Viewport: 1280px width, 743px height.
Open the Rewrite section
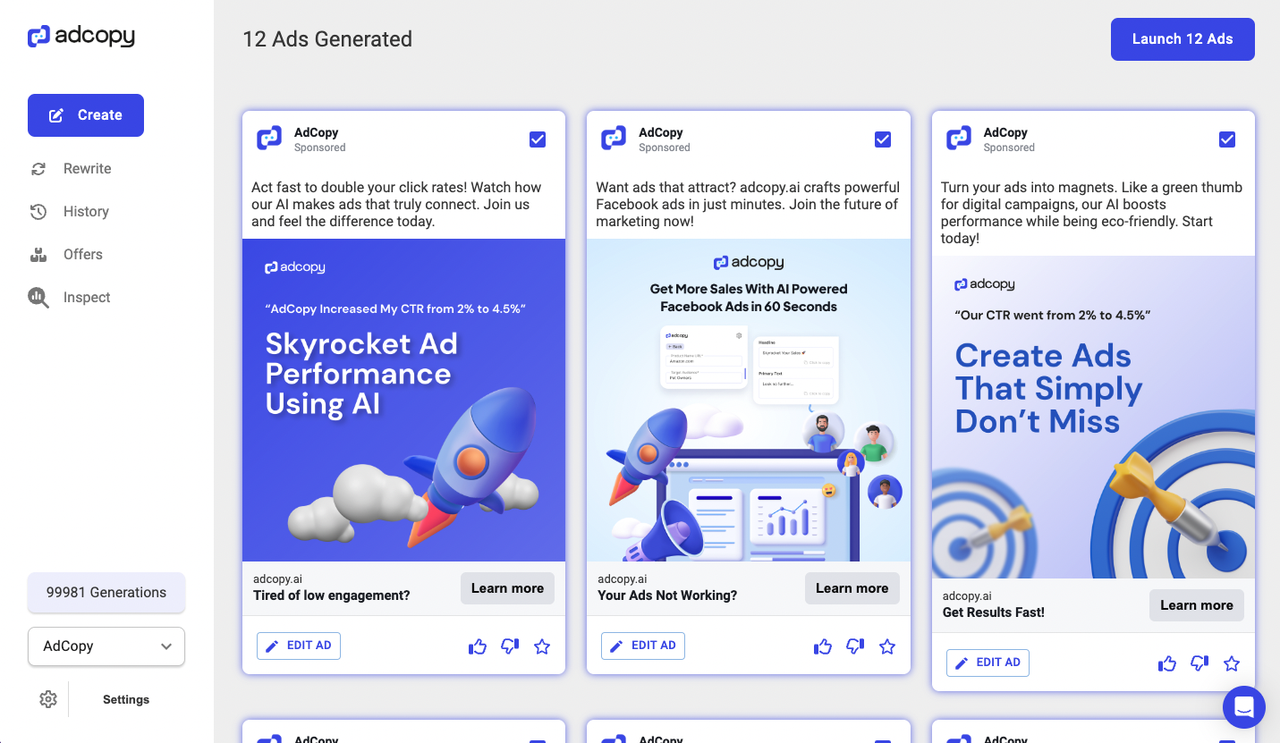click(87, 168)
